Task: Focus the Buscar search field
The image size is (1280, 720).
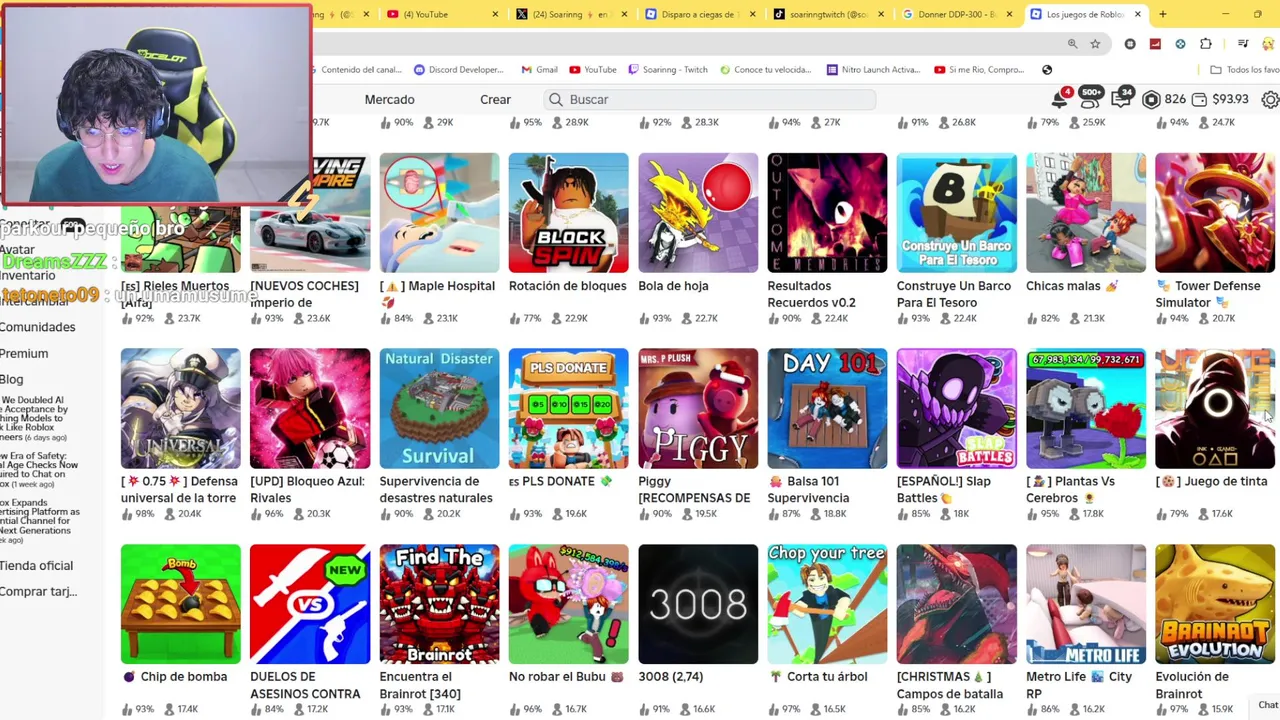Action: [710, 99]
